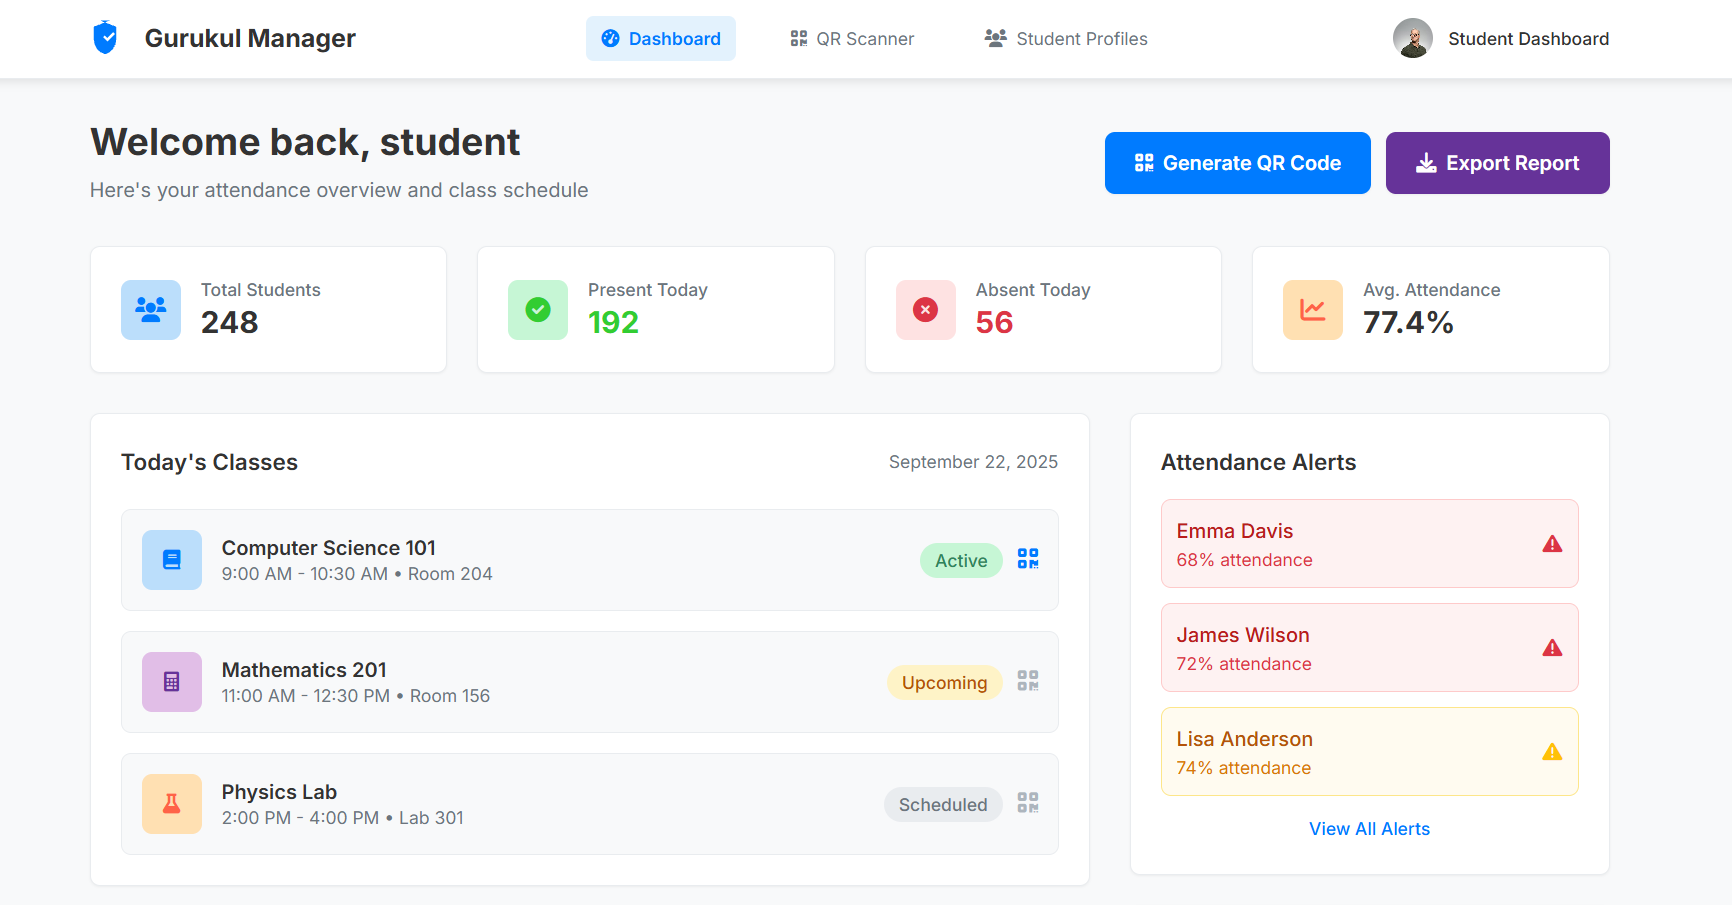
Task: Open View All Alerts
Action: [1369, 828]
